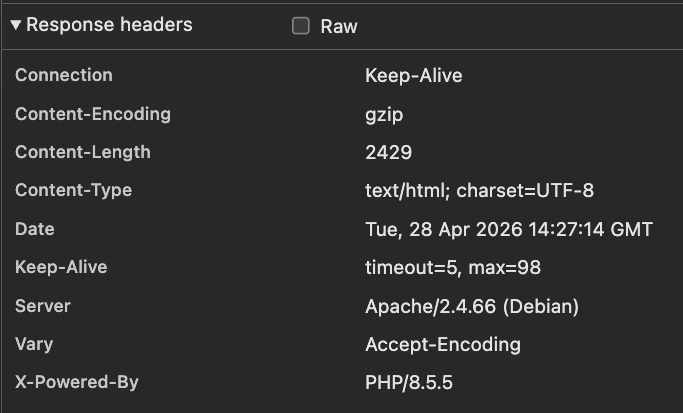Image resolution: width=683 pixels, height=413 pixels.
Task: Collapse the Response headers section
Action: 16,25
